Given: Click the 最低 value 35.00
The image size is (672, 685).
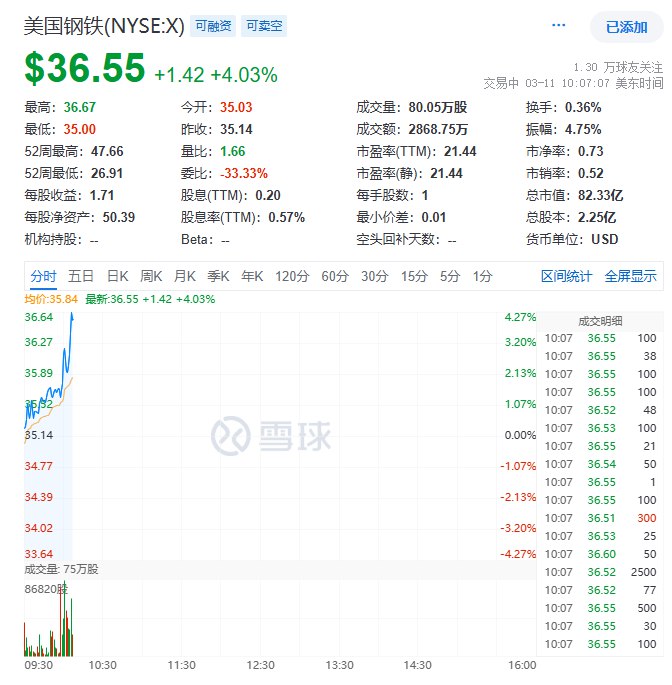Looking at the screenshot, I should 80,129.
